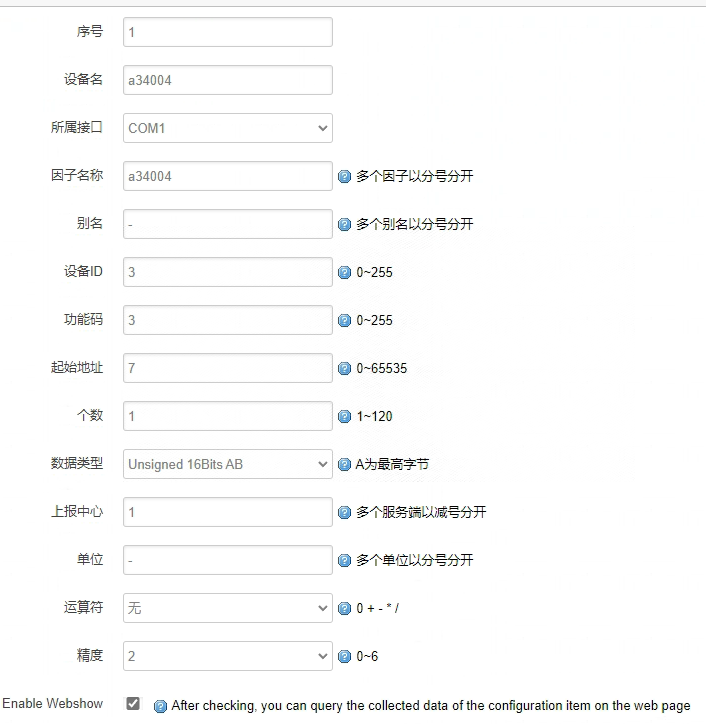Expand the 精度 dropdown
This screenshot has width=706, height=724.
[x=228, y=656]
